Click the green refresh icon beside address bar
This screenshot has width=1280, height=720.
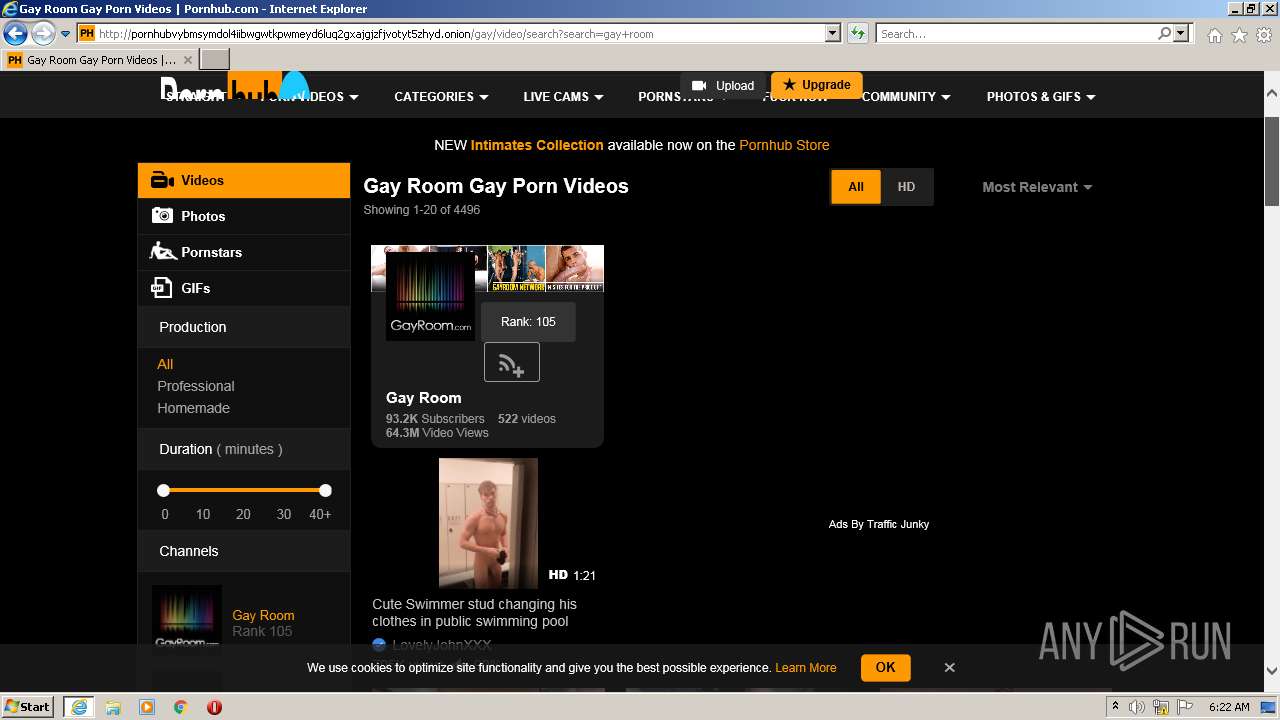(x=857, y=34)
